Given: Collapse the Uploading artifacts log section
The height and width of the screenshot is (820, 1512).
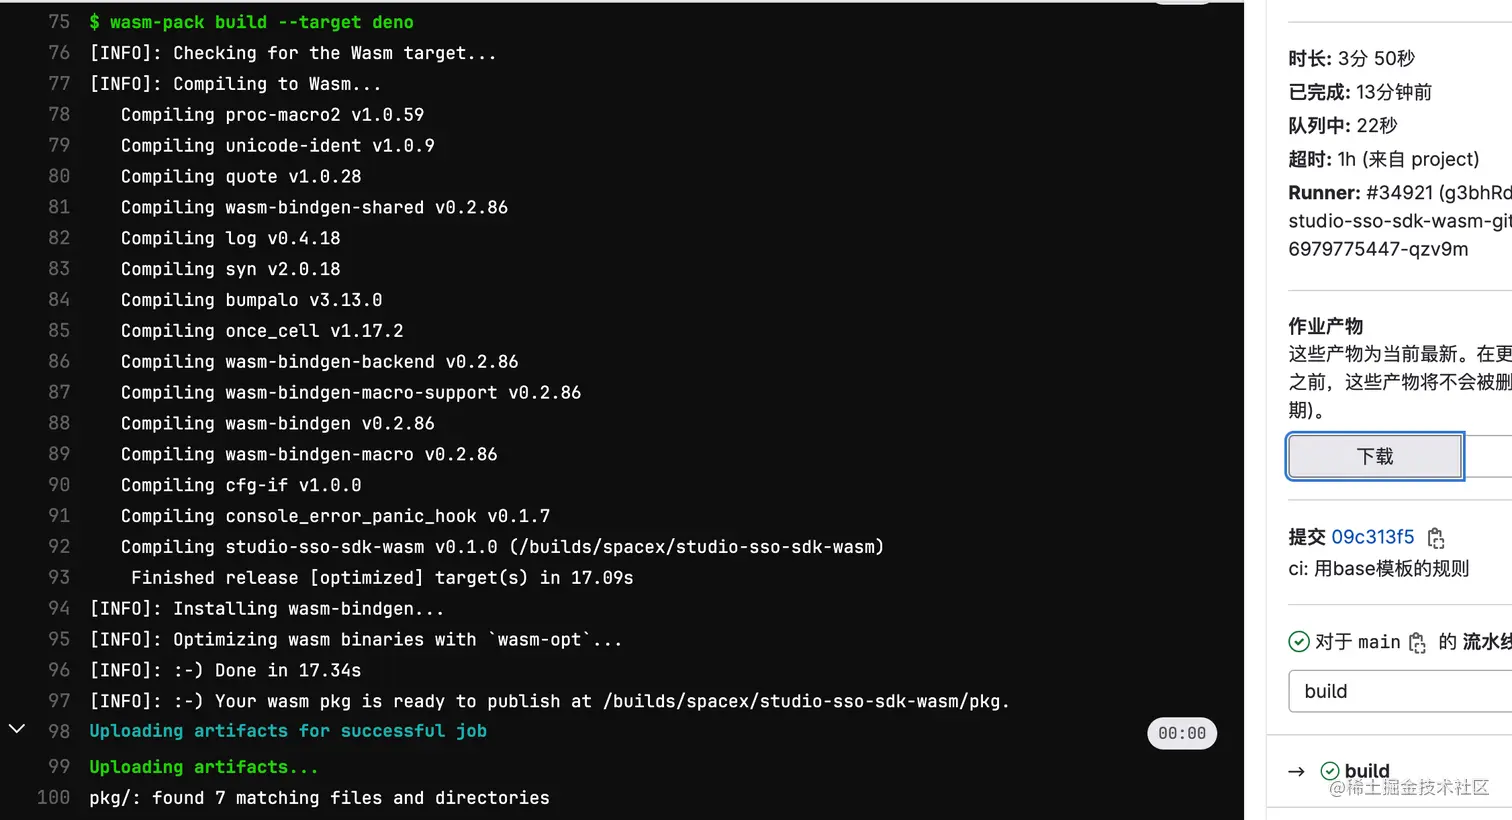Looking at the screenshot, I should pos(16,729).
